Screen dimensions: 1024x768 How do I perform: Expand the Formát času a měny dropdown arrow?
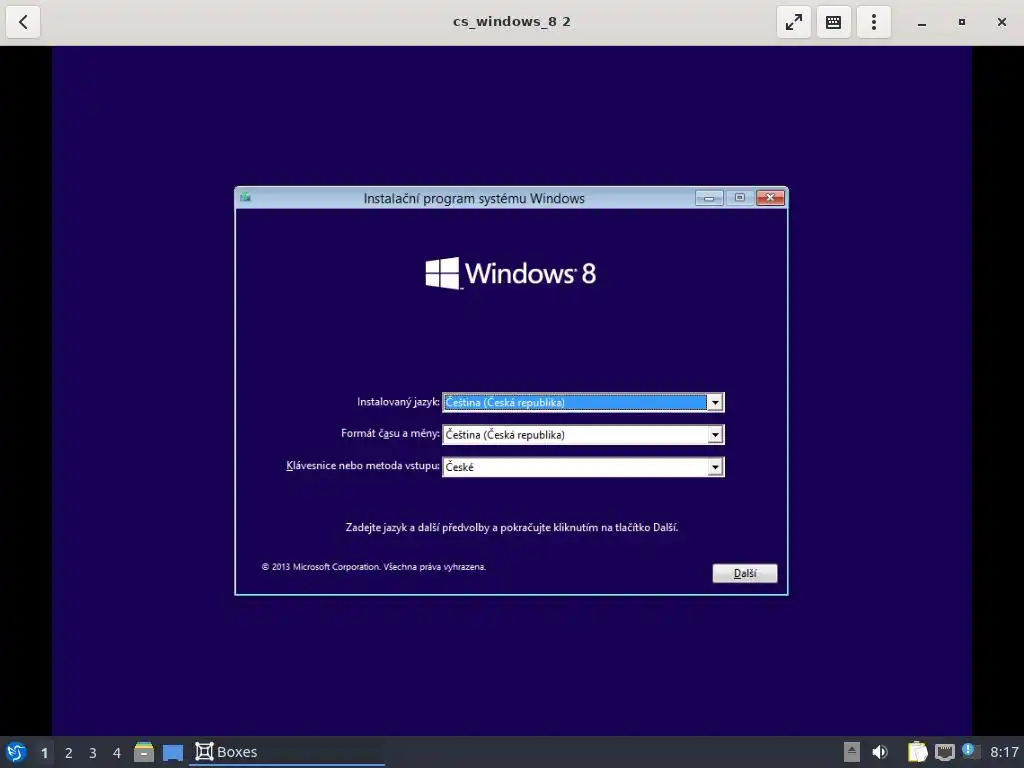click(715, 434)
